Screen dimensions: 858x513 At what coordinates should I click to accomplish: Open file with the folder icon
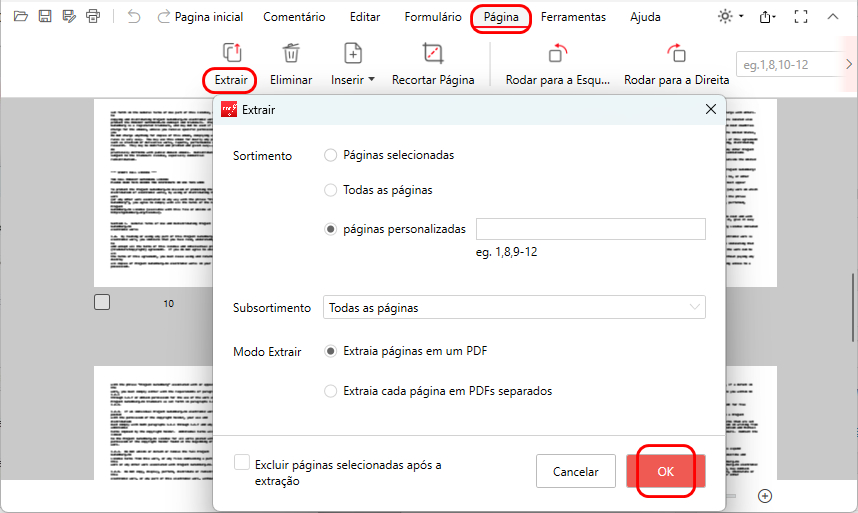[21, 16]
